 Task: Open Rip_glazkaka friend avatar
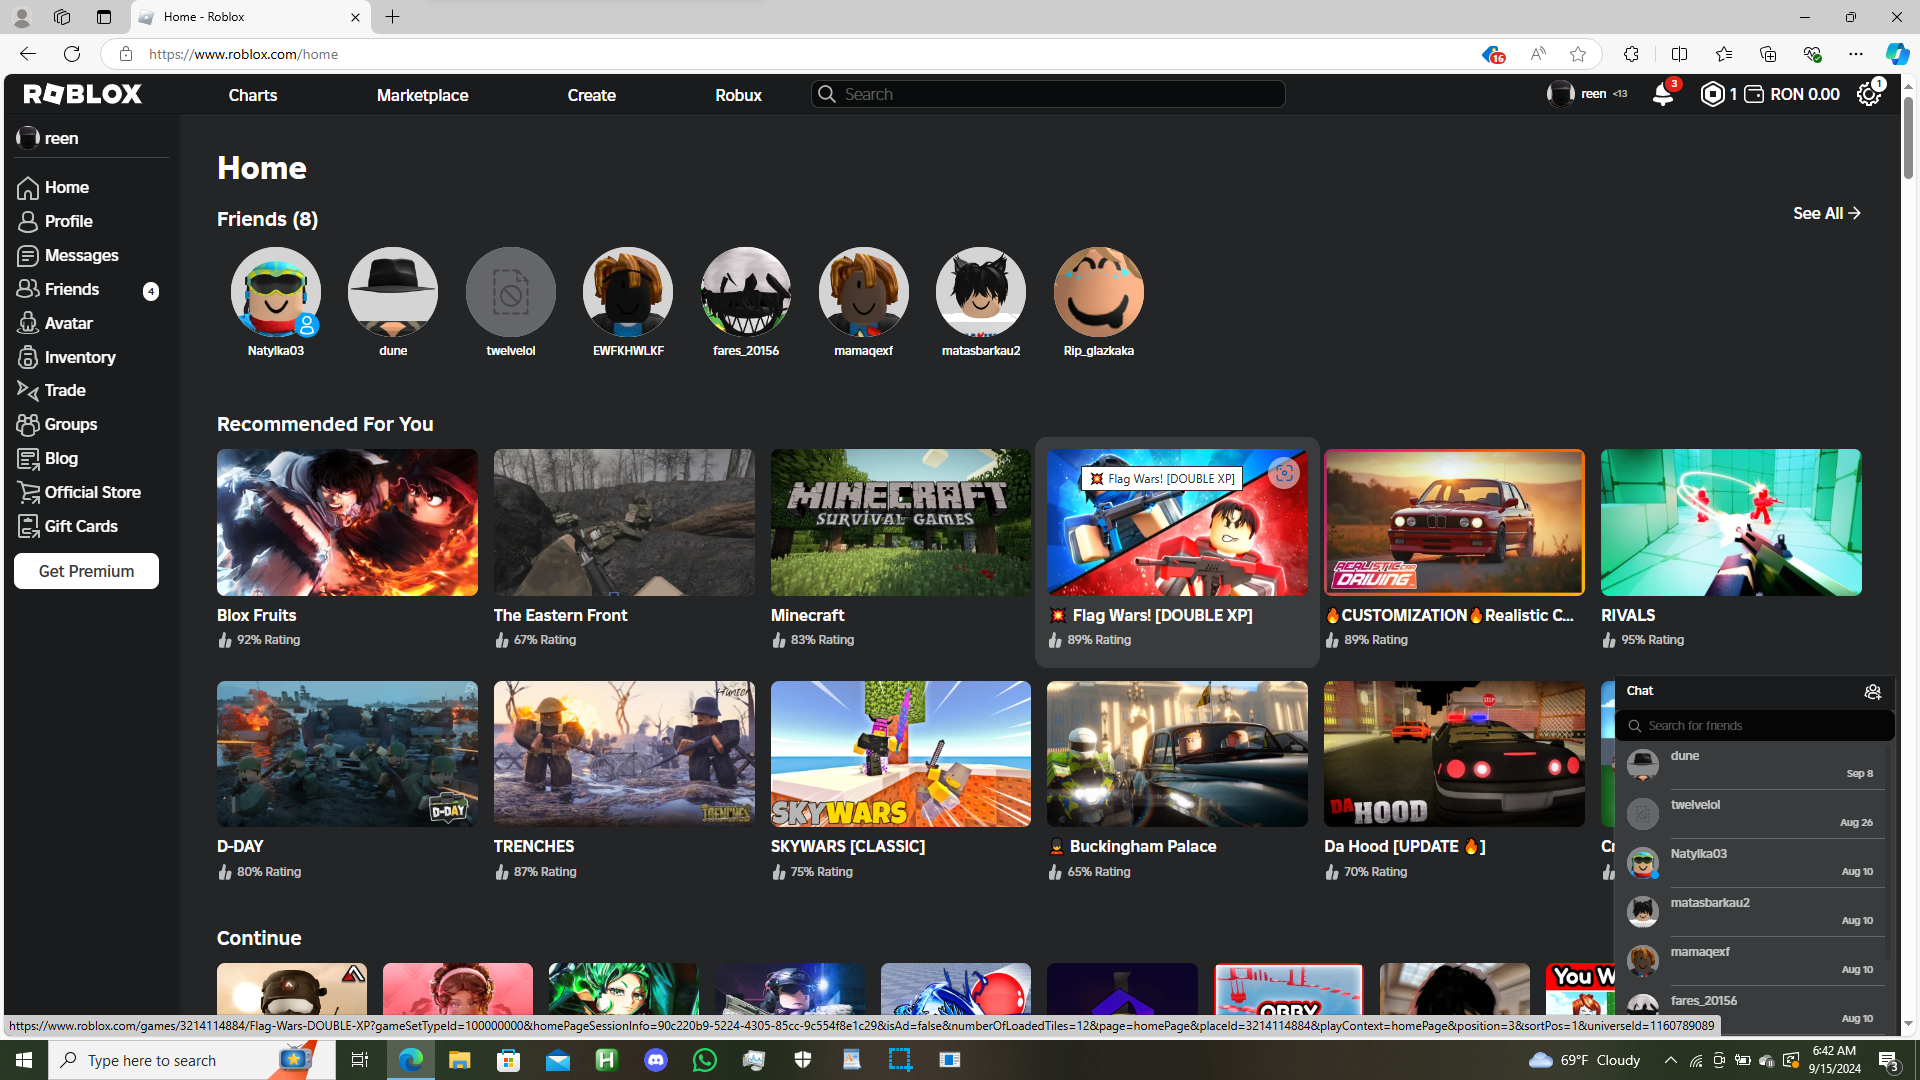1099,292
